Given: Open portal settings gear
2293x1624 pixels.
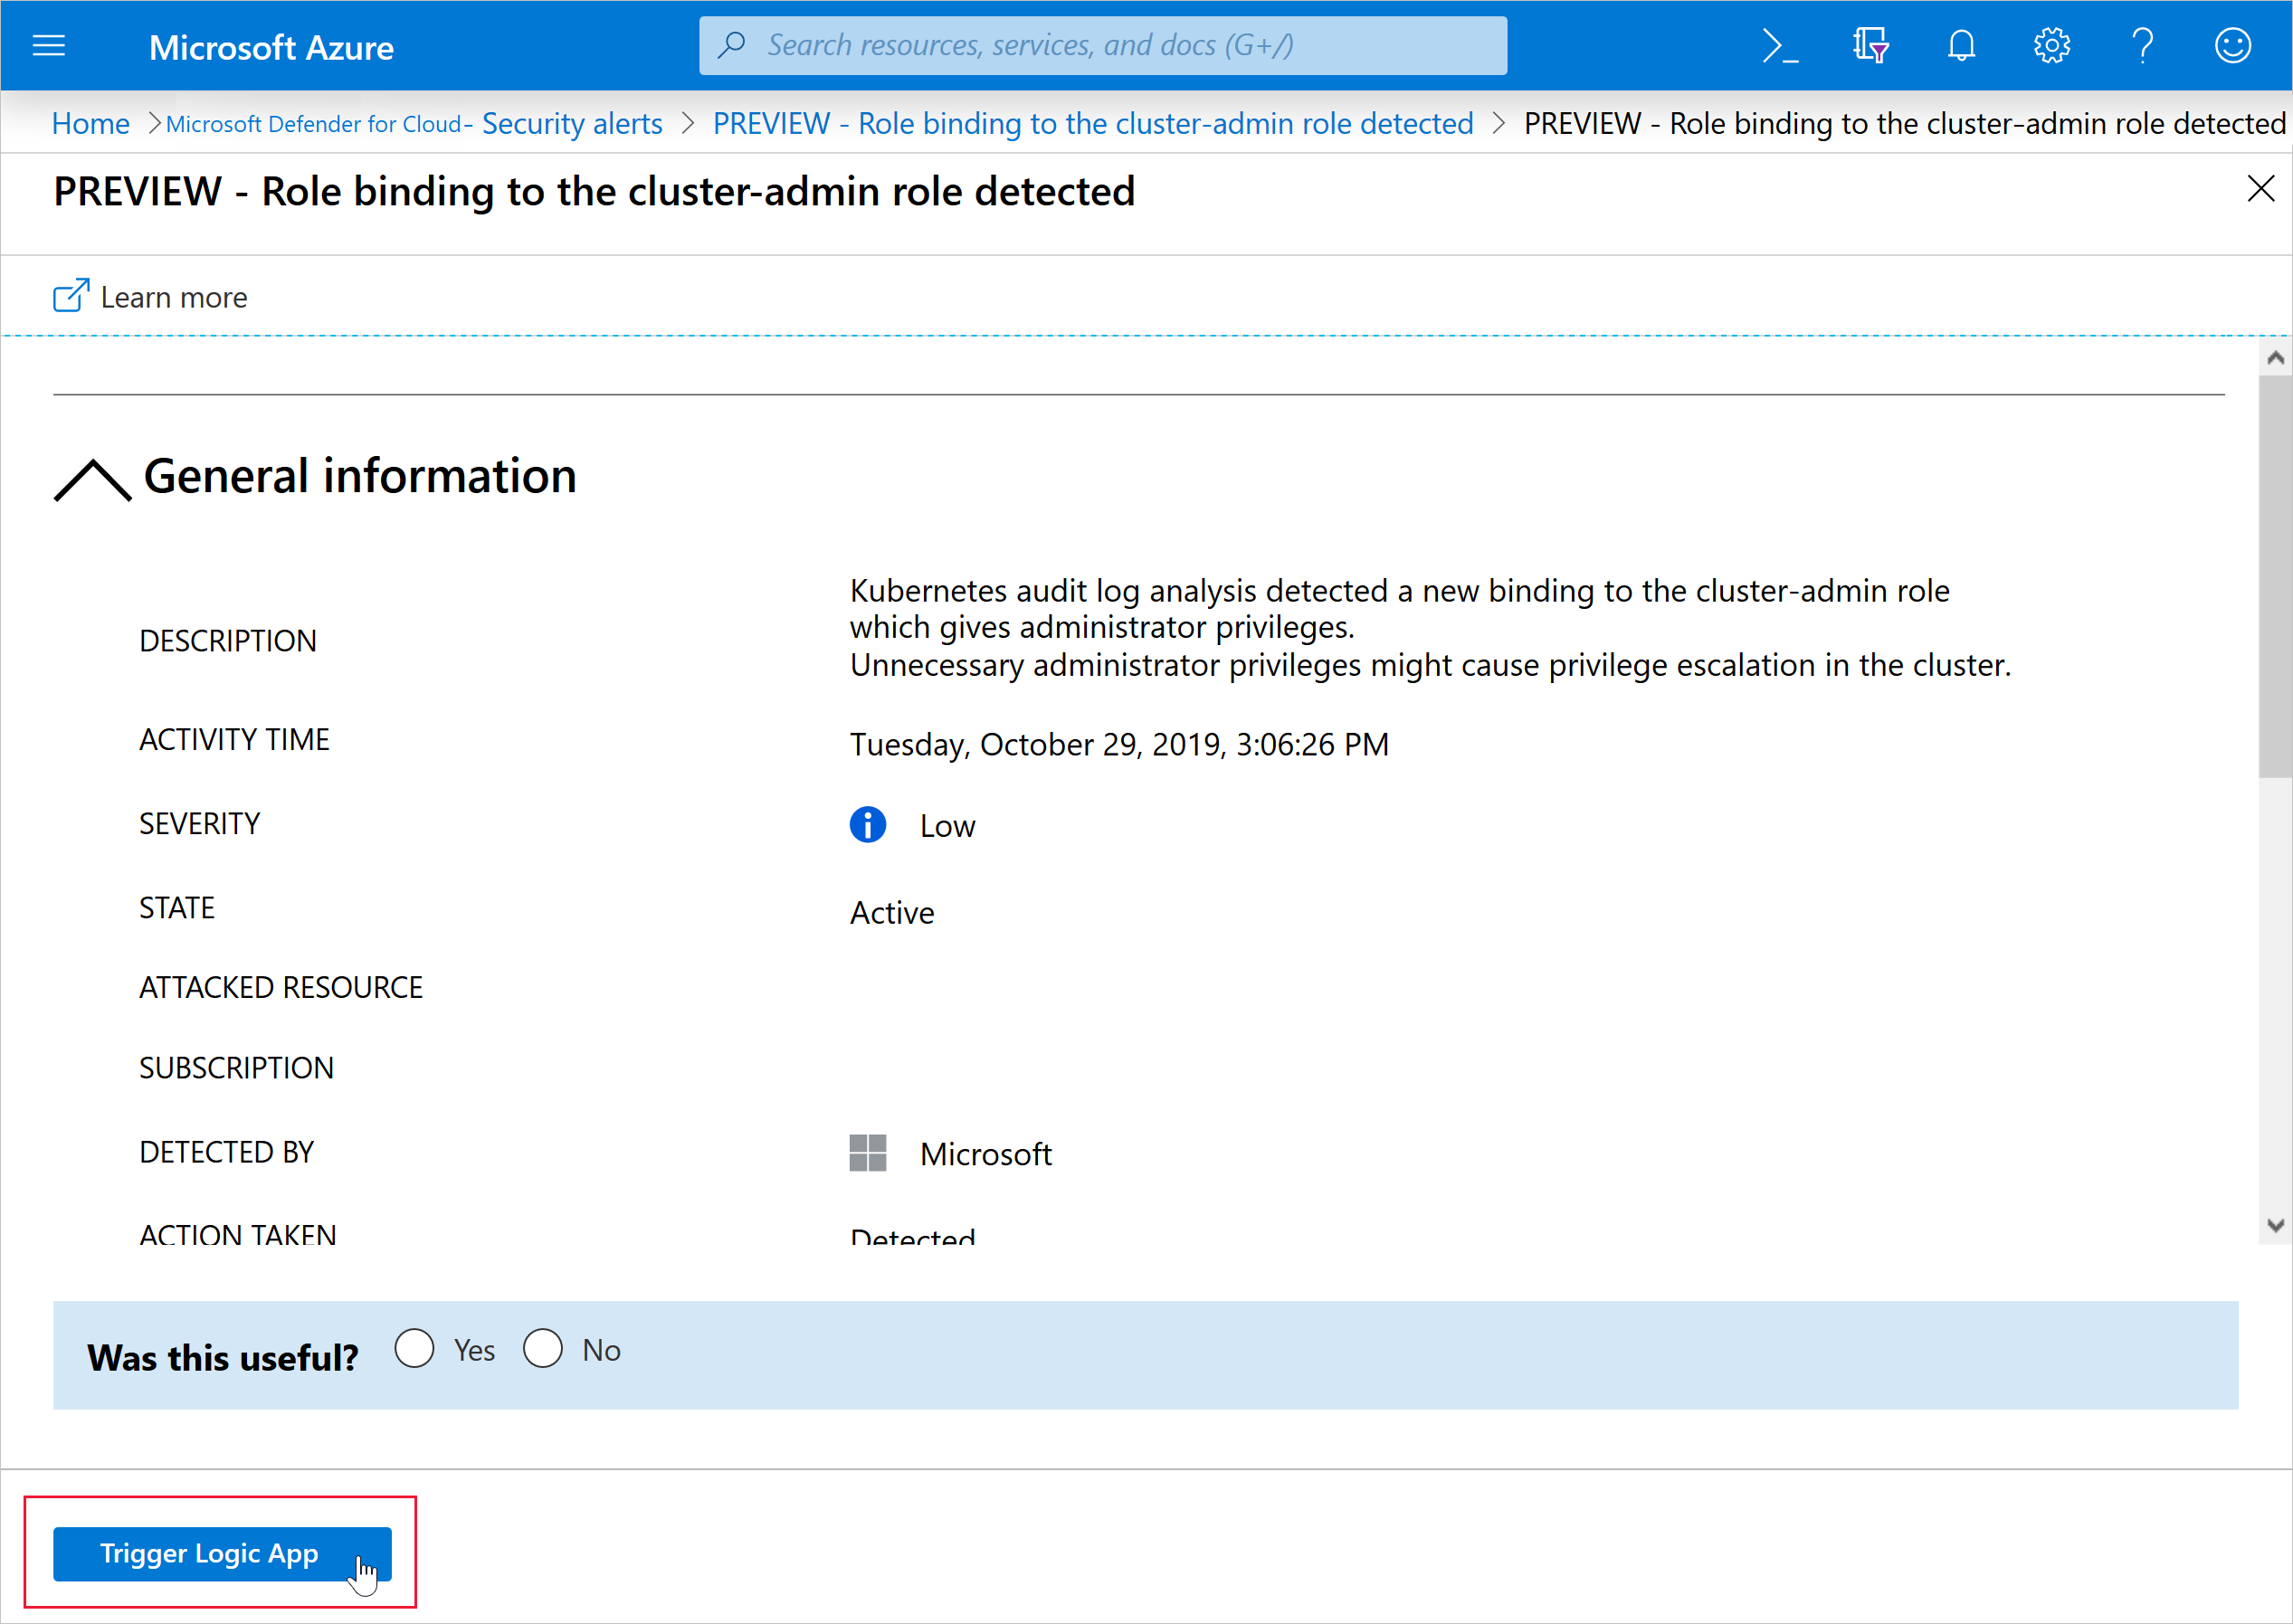Looking at the screenshot, I should click(2051, 46).
